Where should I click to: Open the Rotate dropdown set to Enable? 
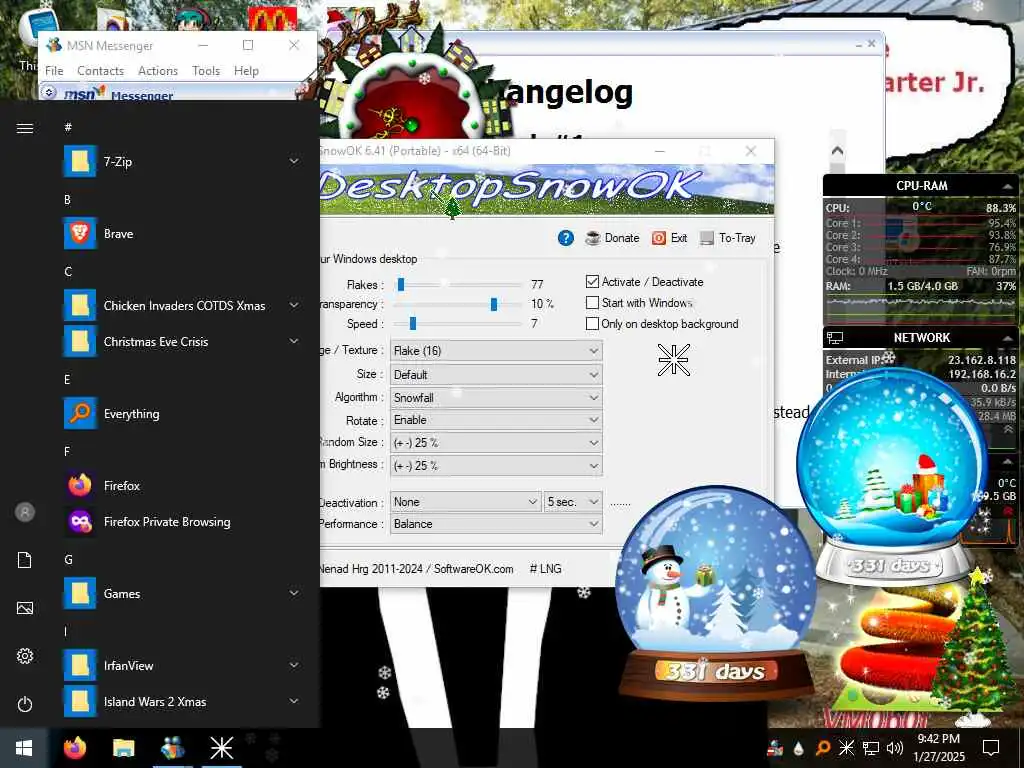coord(496,420)
